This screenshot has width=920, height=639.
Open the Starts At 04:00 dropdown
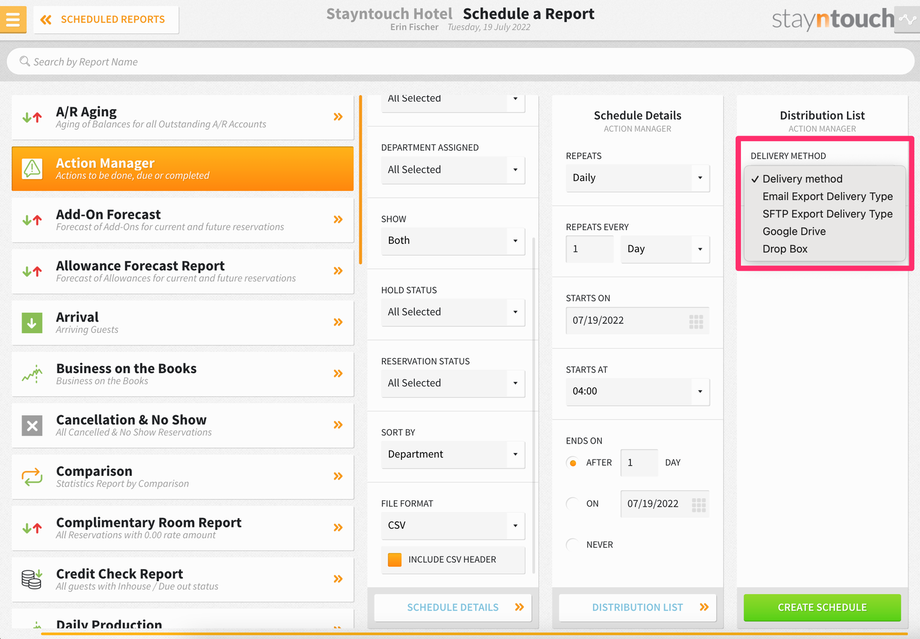[x=638, y=391]
